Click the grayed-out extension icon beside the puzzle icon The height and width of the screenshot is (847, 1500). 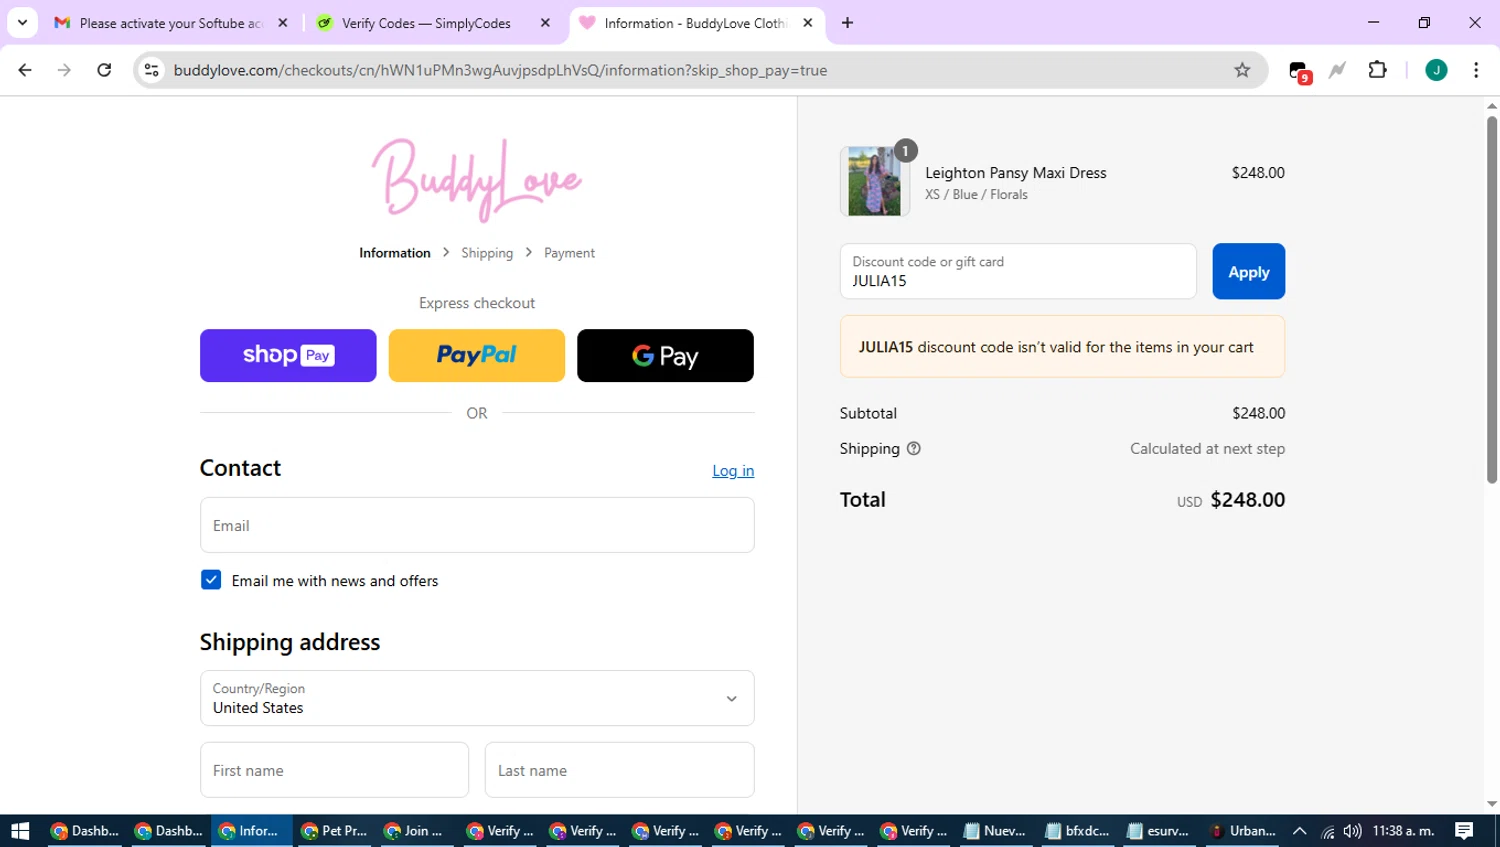click(x=1337, y=70)
